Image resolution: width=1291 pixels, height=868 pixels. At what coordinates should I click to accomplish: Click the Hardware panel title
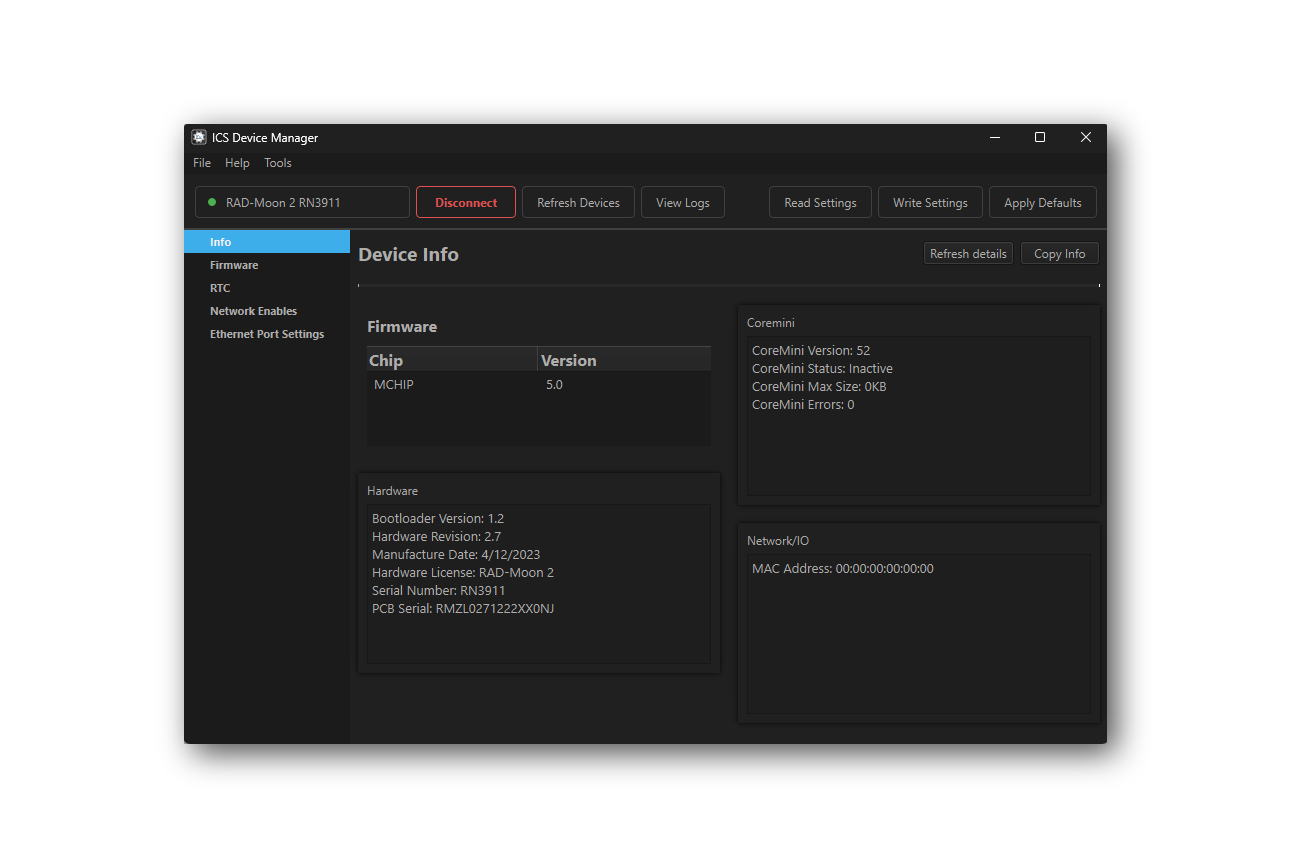392,491
